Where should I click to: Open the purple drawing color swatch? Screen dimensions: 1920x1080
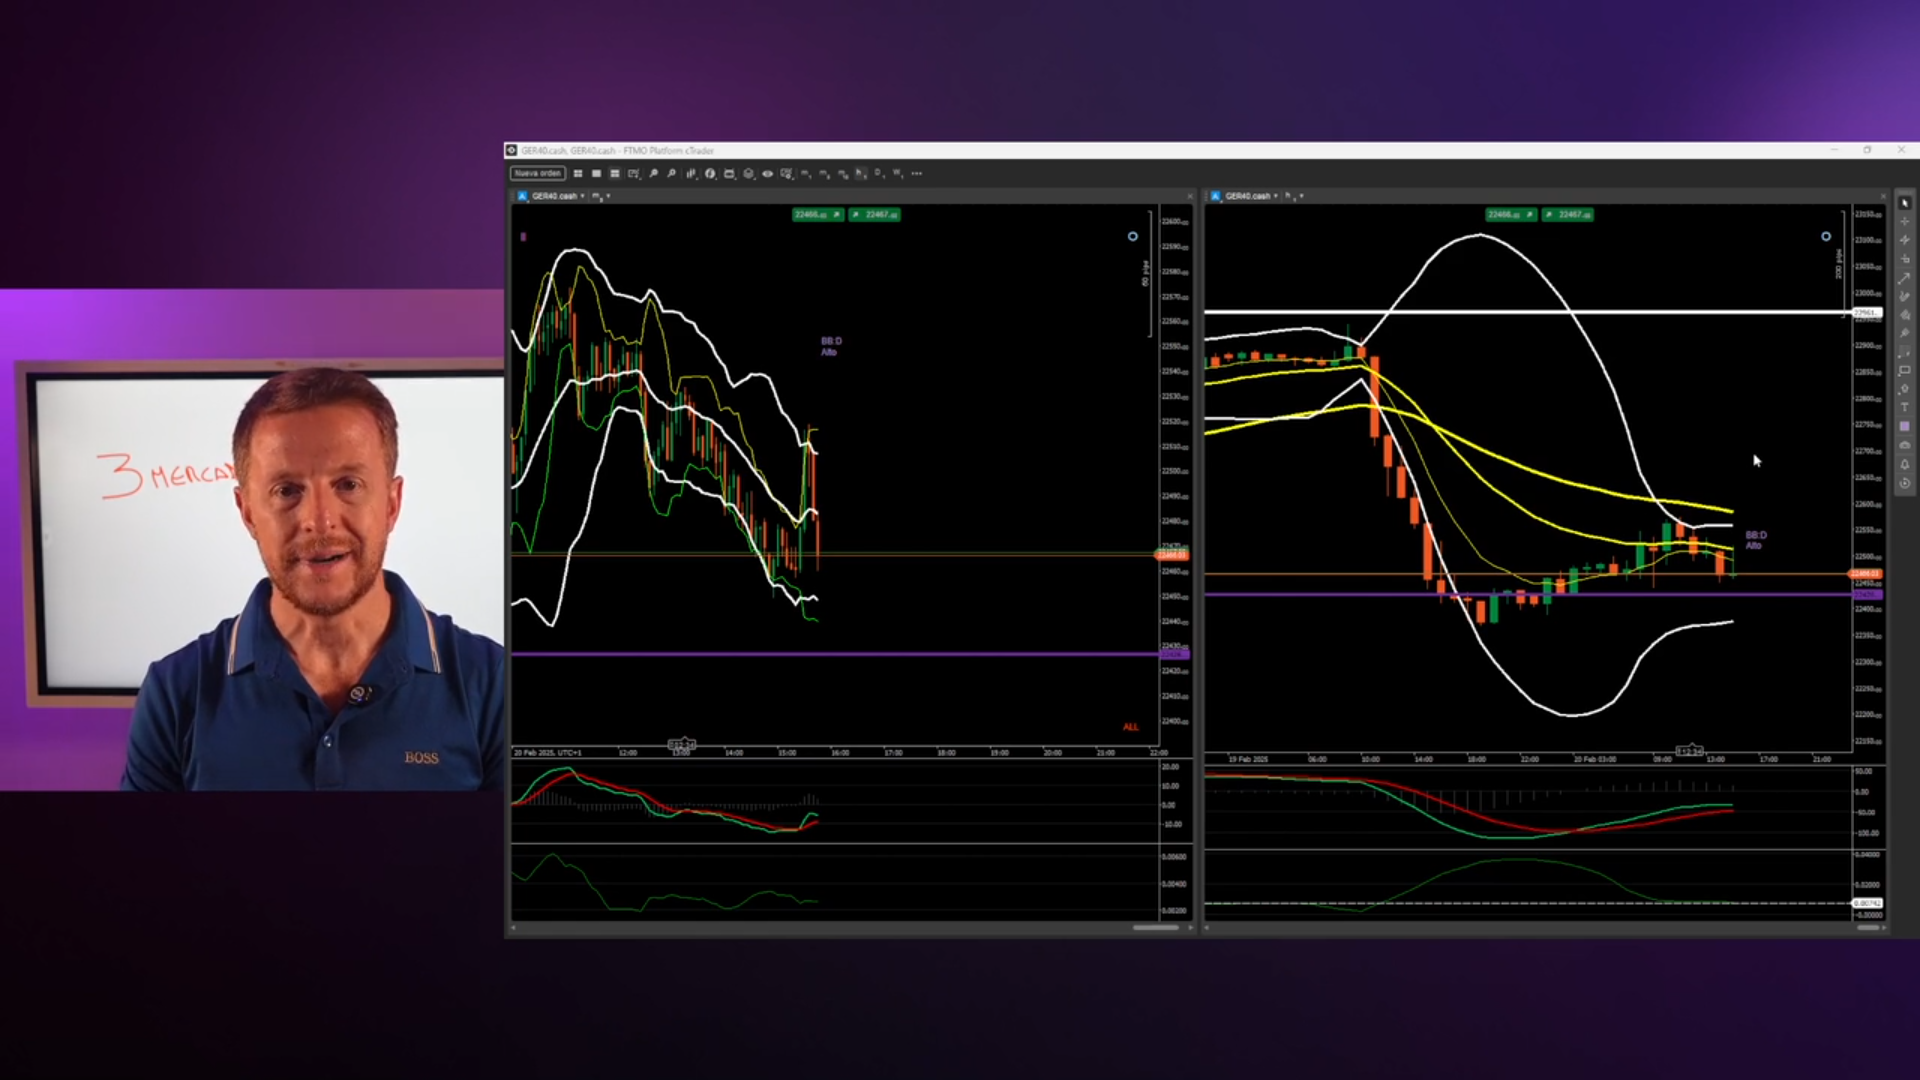[x=1904, y=426]
